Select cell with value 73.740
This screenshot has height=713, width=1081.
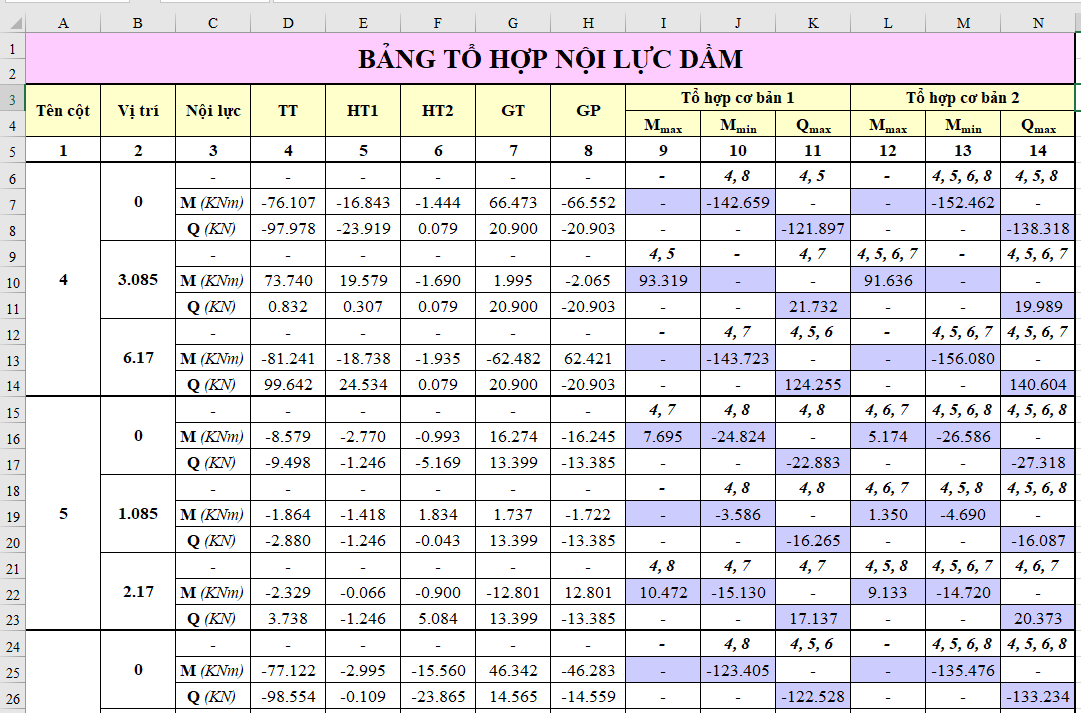(x=288, y=281)
